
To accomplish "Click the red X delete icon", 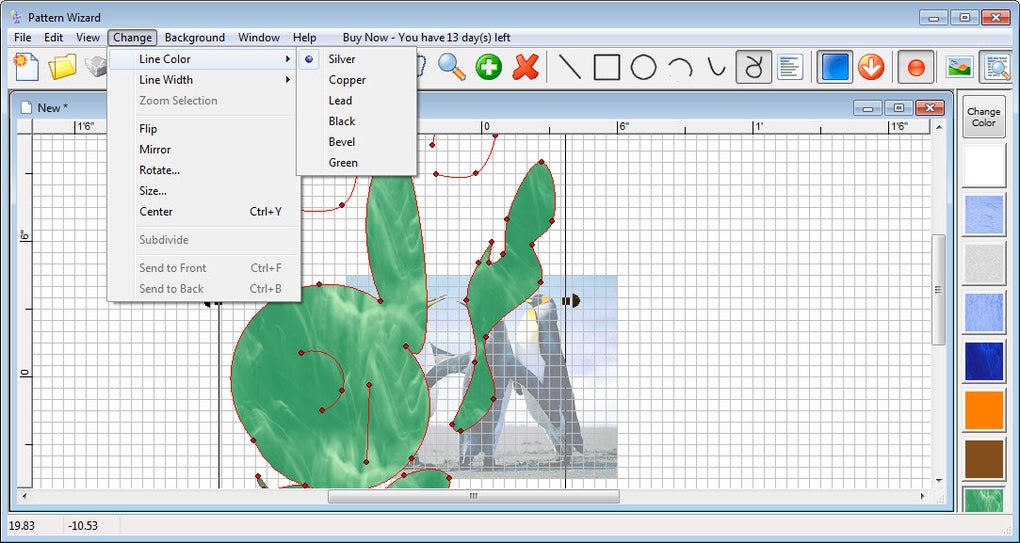I will click(526, 67).
